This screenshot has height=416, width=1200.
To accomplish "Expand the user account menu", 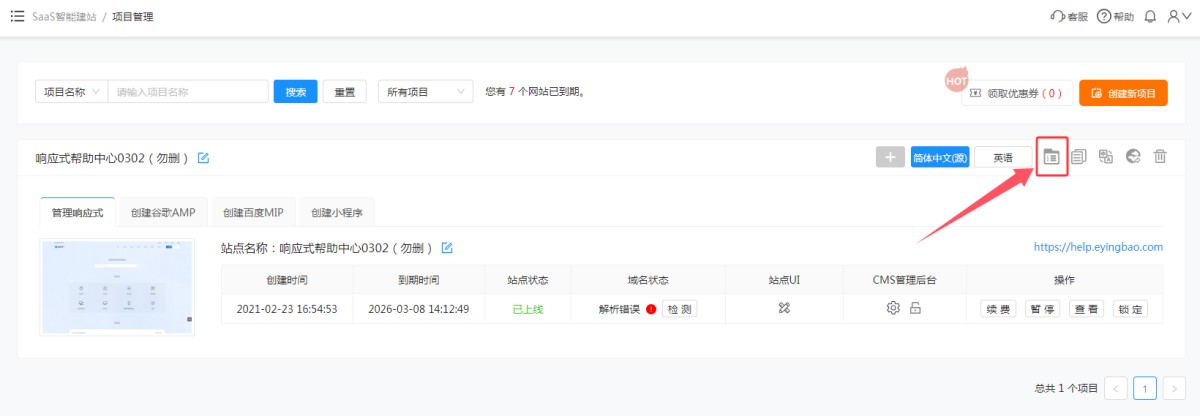I will tap(1179, 17).
